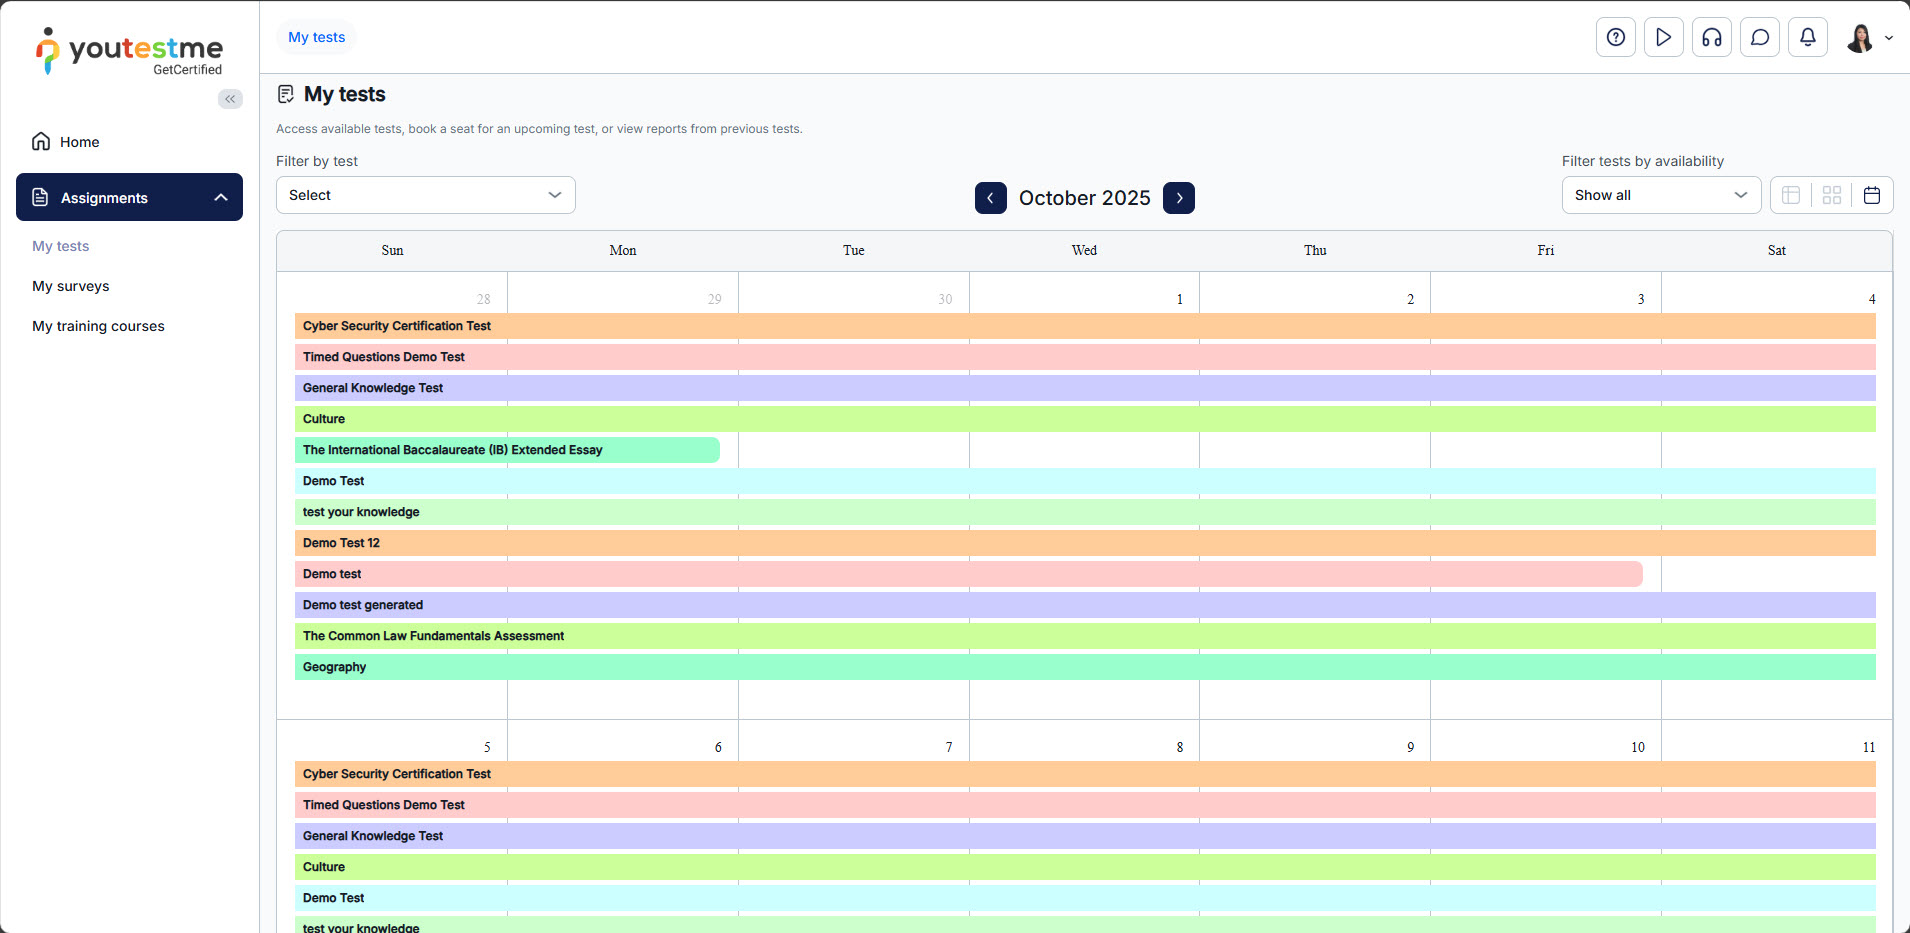1910x933 pixels.
Task: Click the youtestme logo
Action: [x=130, y=51]
